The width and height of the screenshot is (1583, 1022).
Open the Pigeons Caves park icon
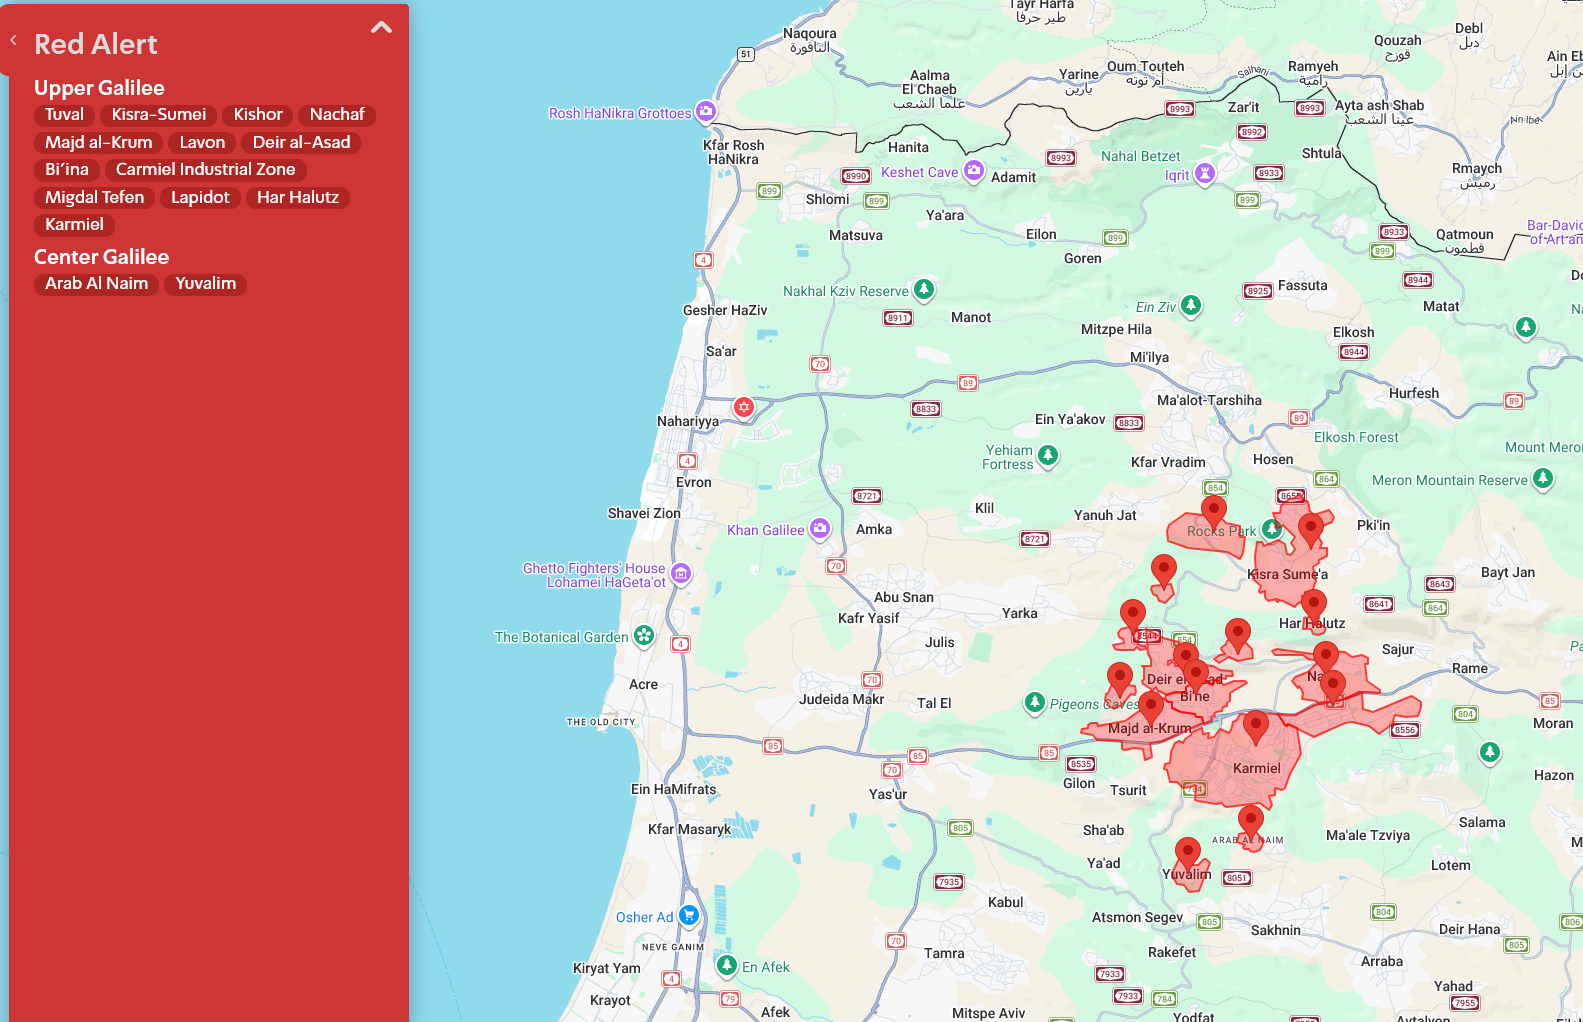[1035, 702]
